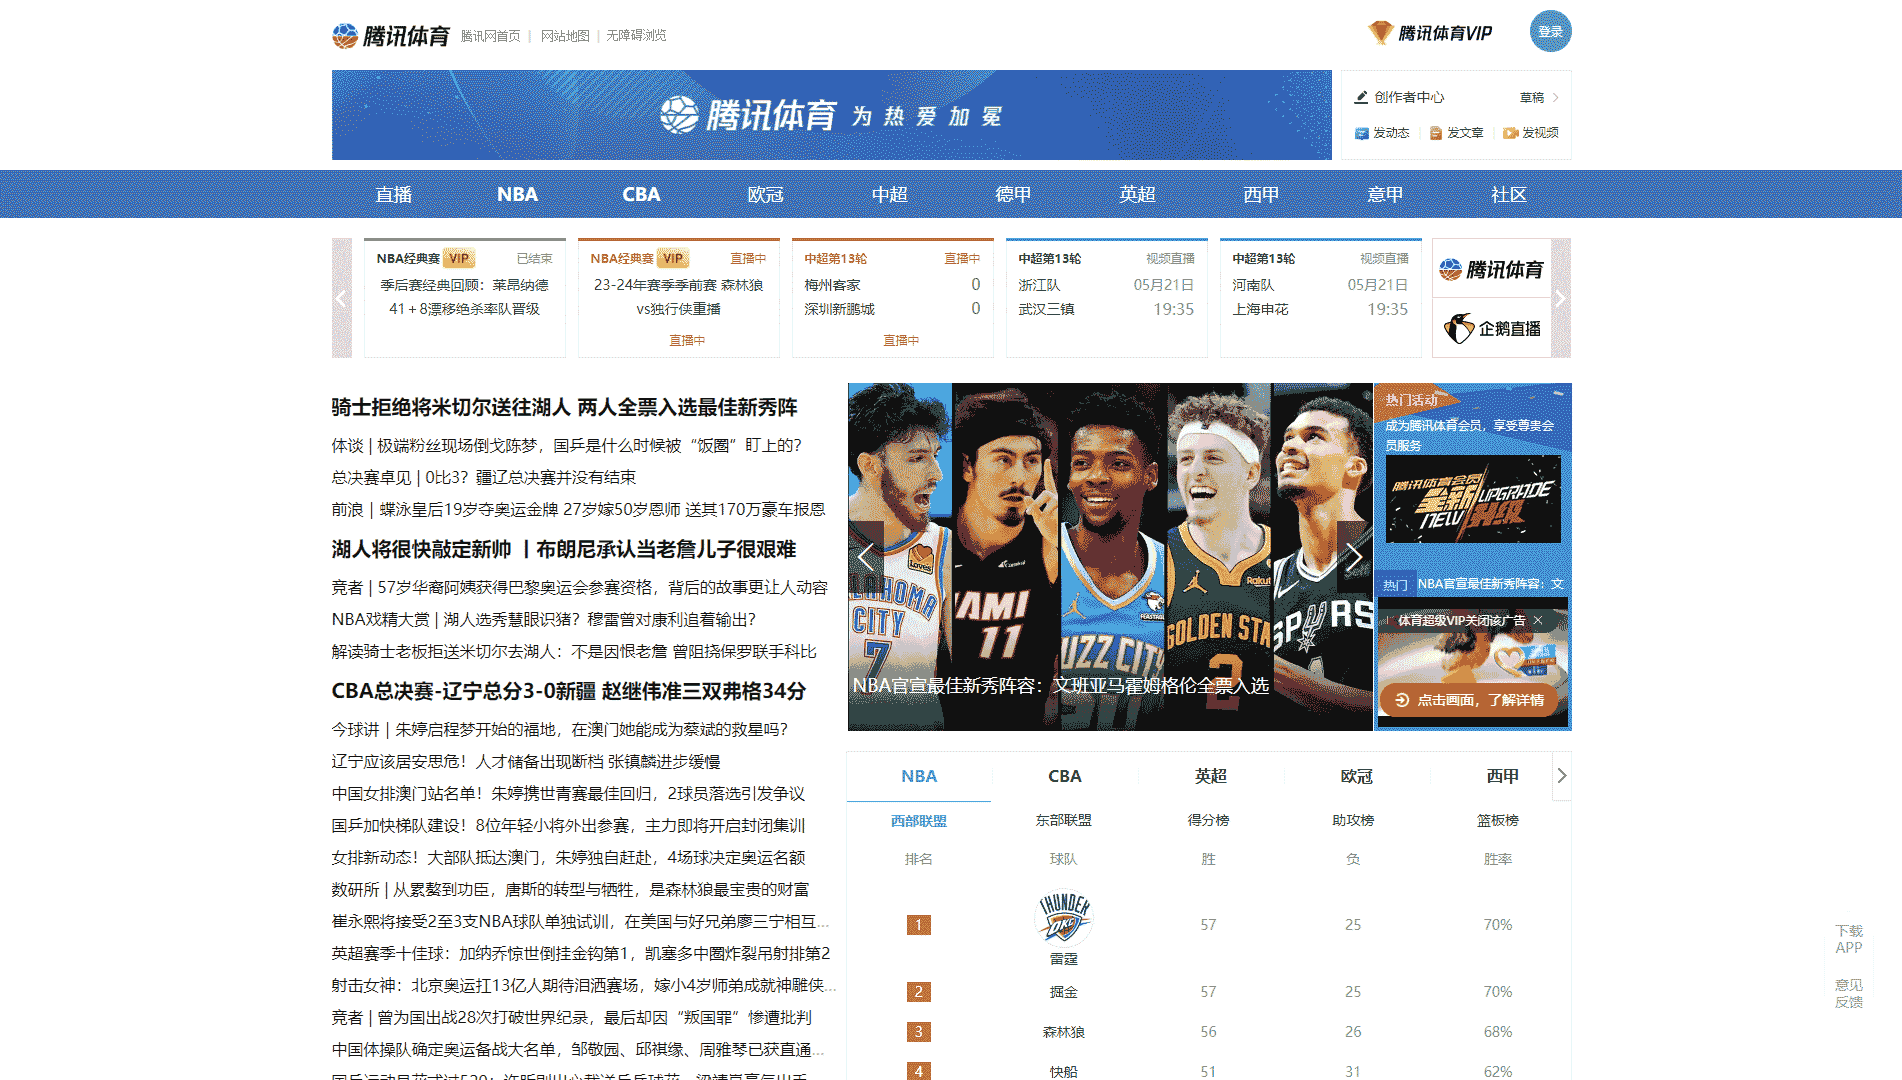Click the rank 3 badge beside 森林狼
1902x1080 pixels.
pyautogui.click(x=919, y=1032)
